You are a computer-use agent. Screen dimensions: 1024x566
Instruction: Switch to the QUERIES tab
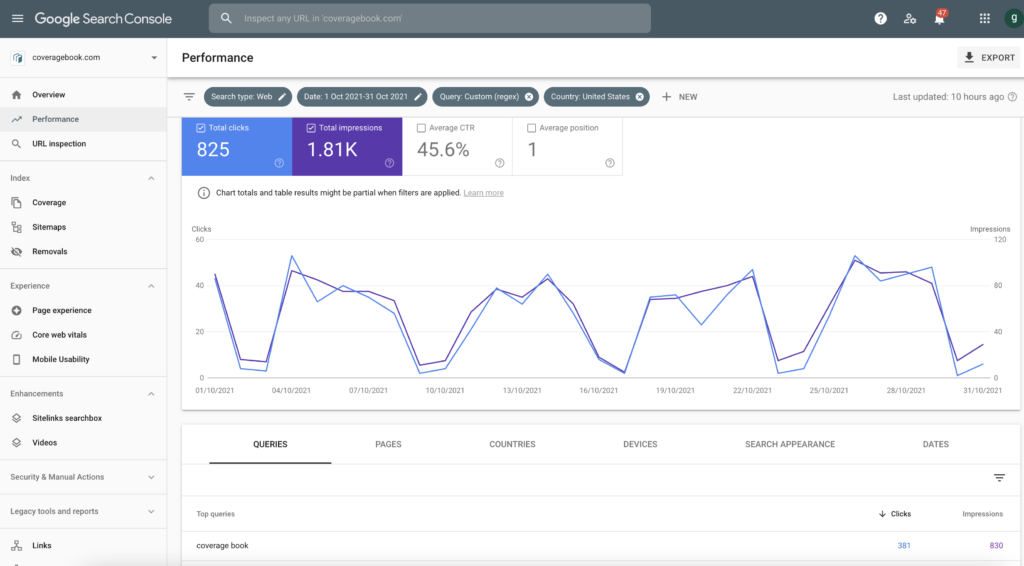tap(270, 444)
